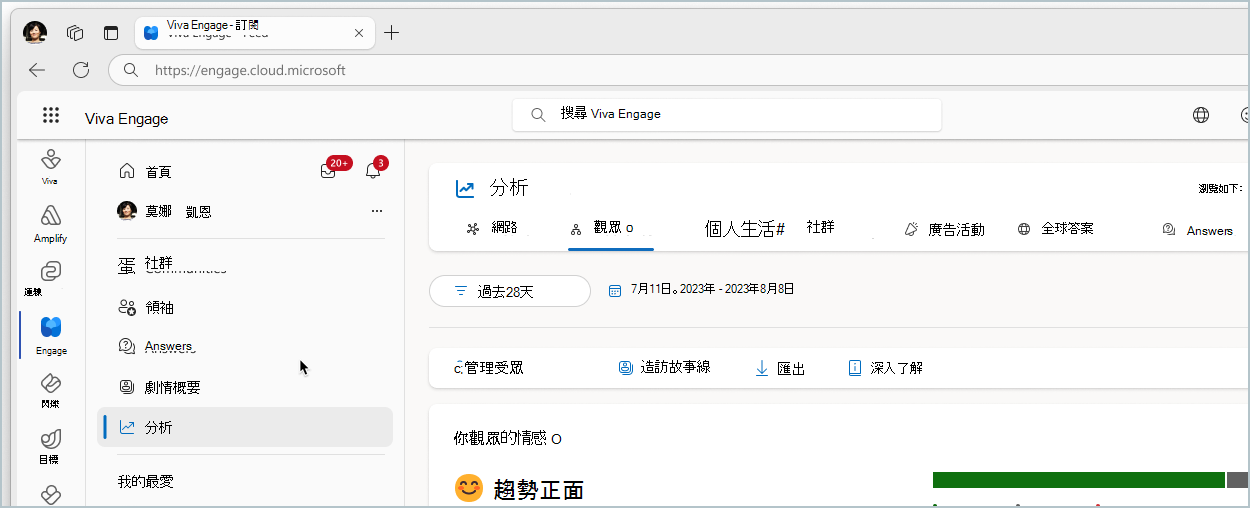The image size is (1250, 508).
Task: Switch to the 個人生活 tab
Action: (744, 229)
